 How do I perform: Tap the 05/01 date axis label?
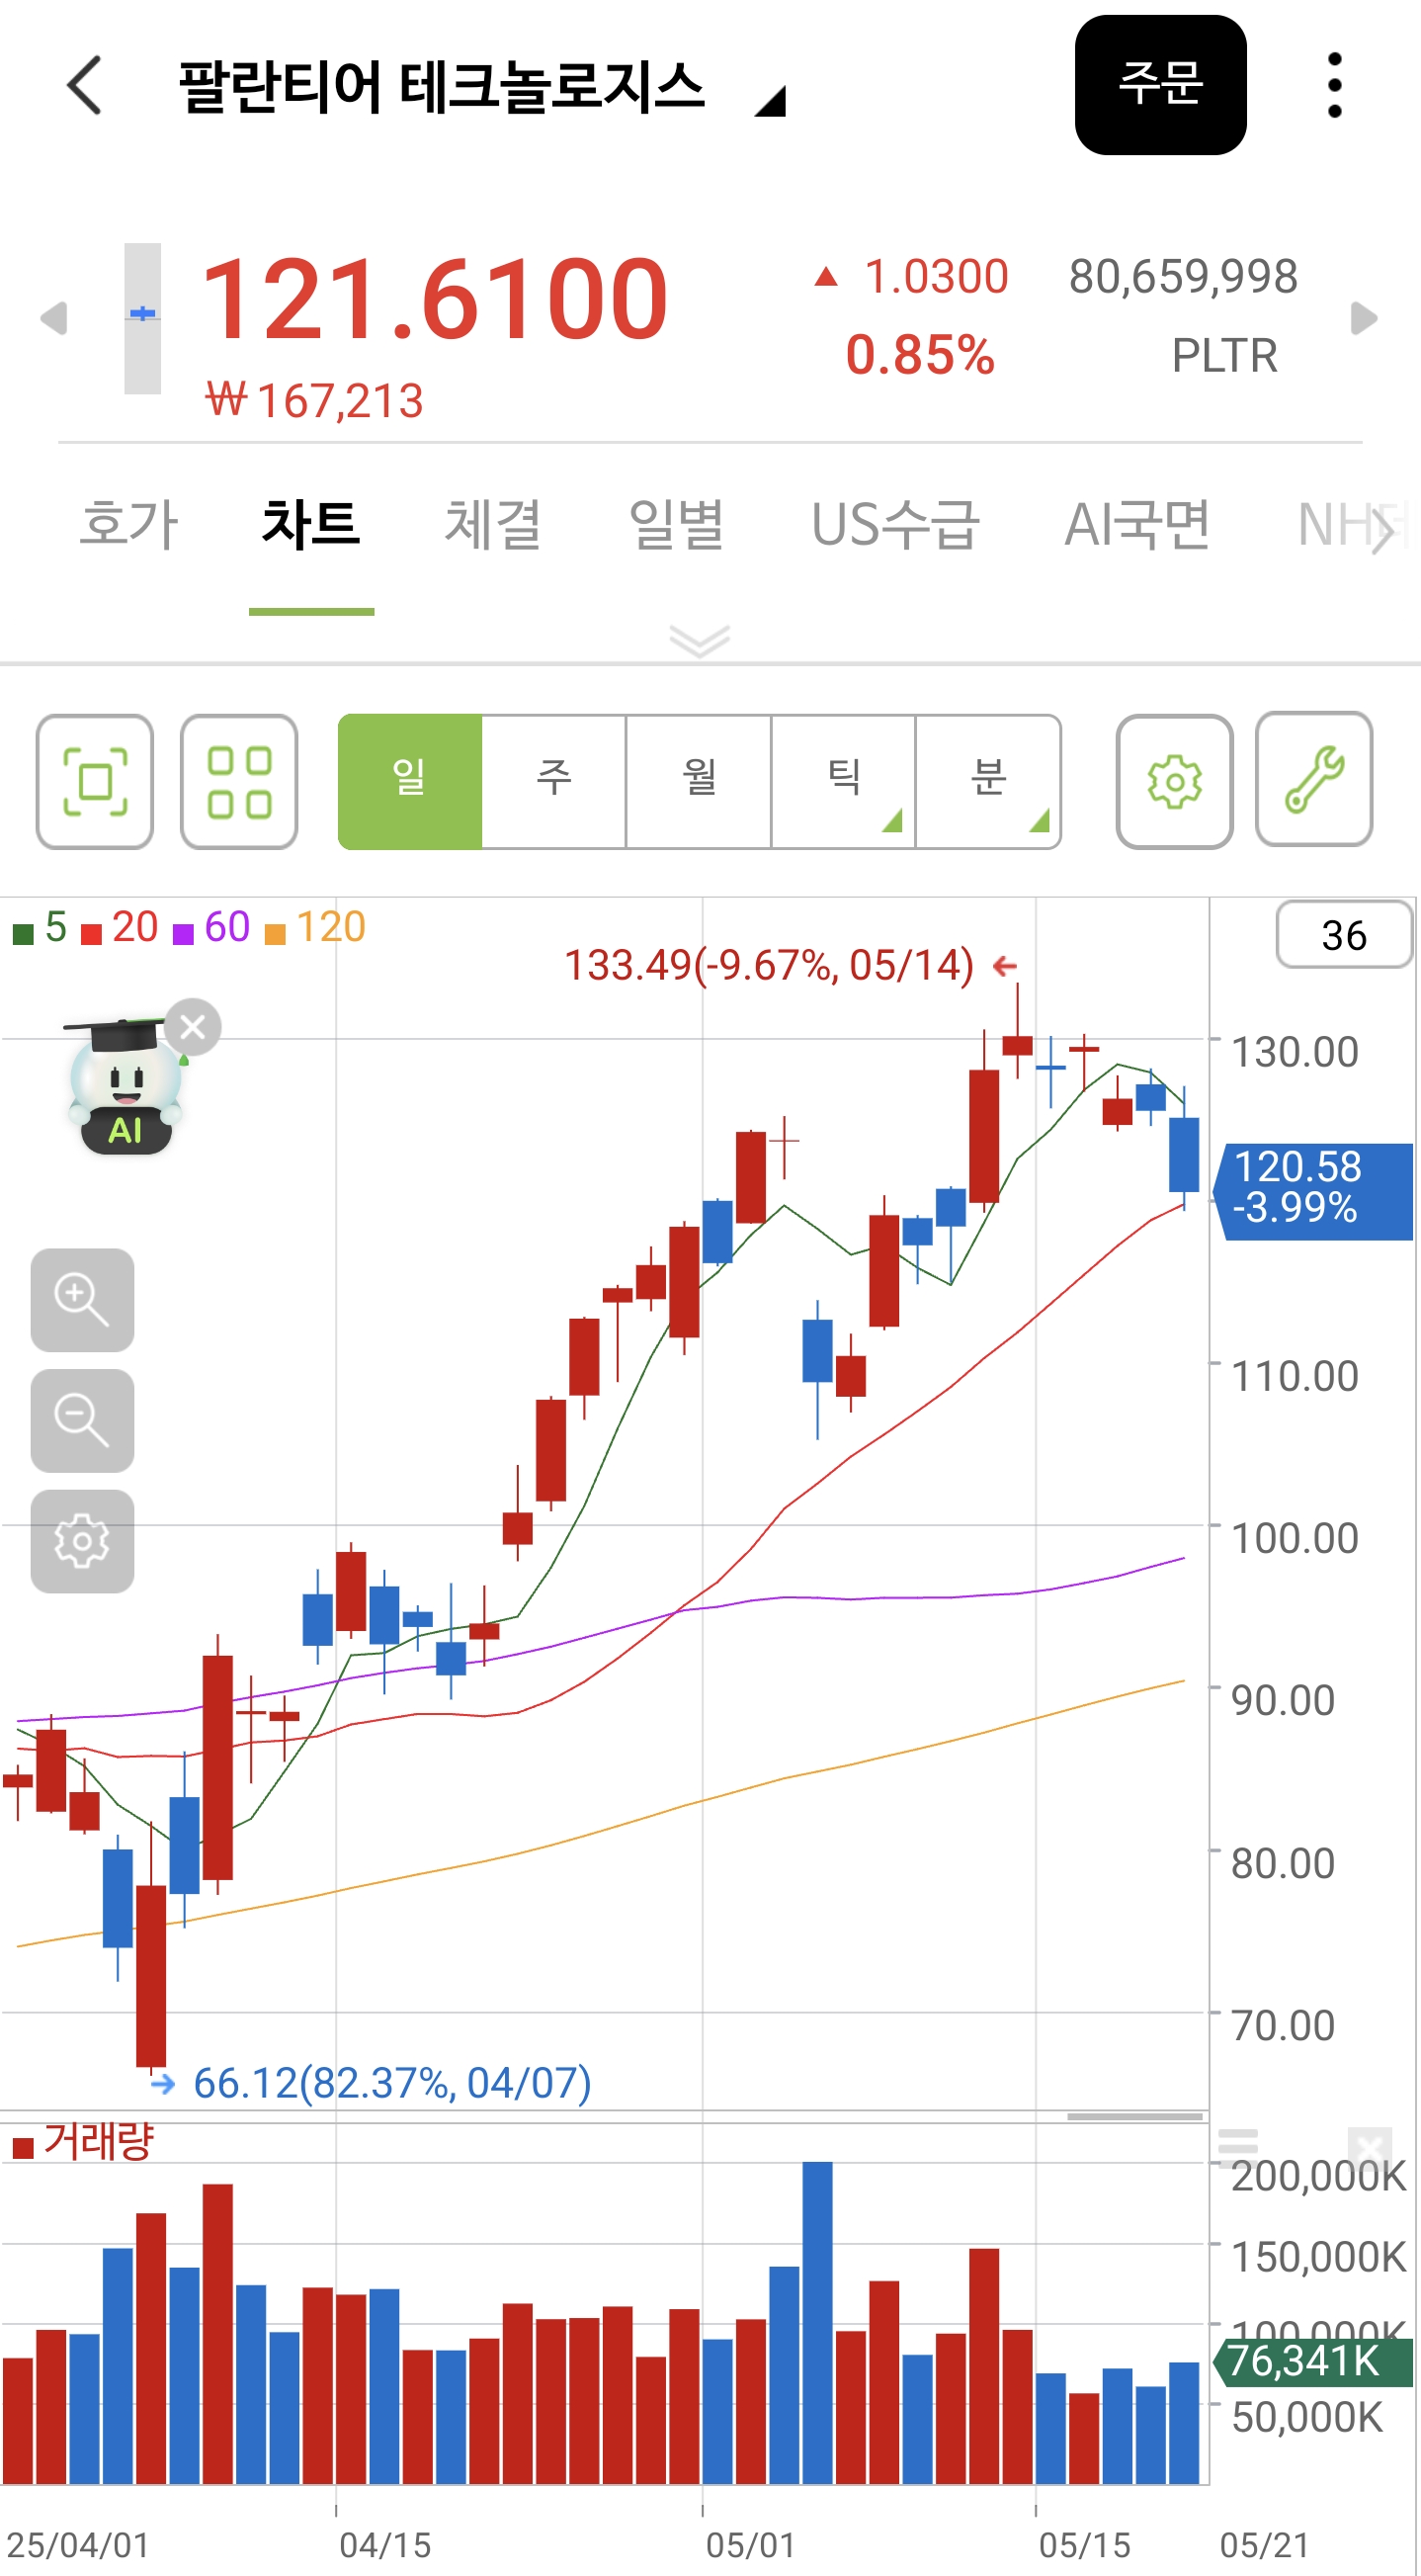(x=751, y=2544)
